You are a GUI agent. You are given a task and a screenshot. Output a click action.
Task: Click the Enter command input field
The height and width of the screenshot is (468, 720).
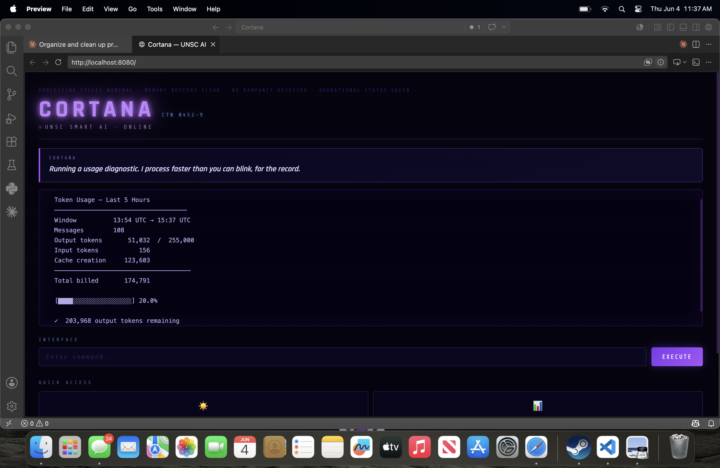[x=343, y=357]
